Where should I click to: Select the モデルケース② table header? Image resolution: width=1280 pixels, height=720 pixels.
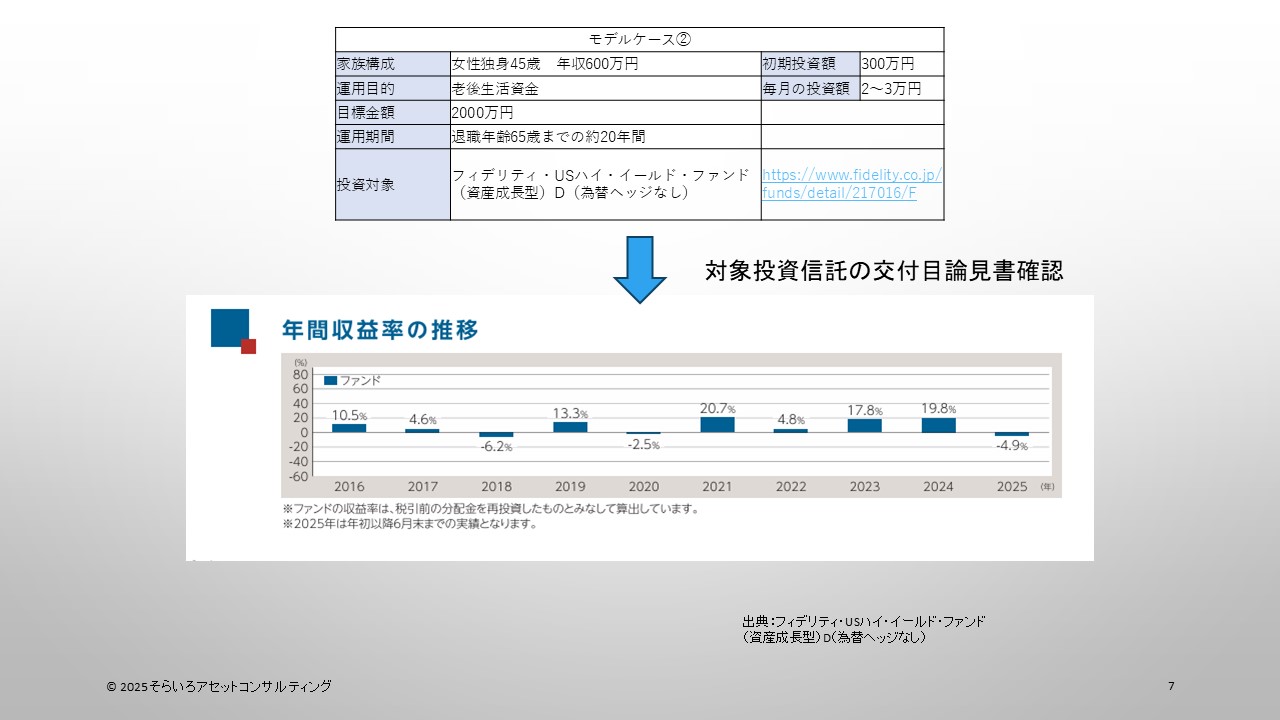(639, 40)
